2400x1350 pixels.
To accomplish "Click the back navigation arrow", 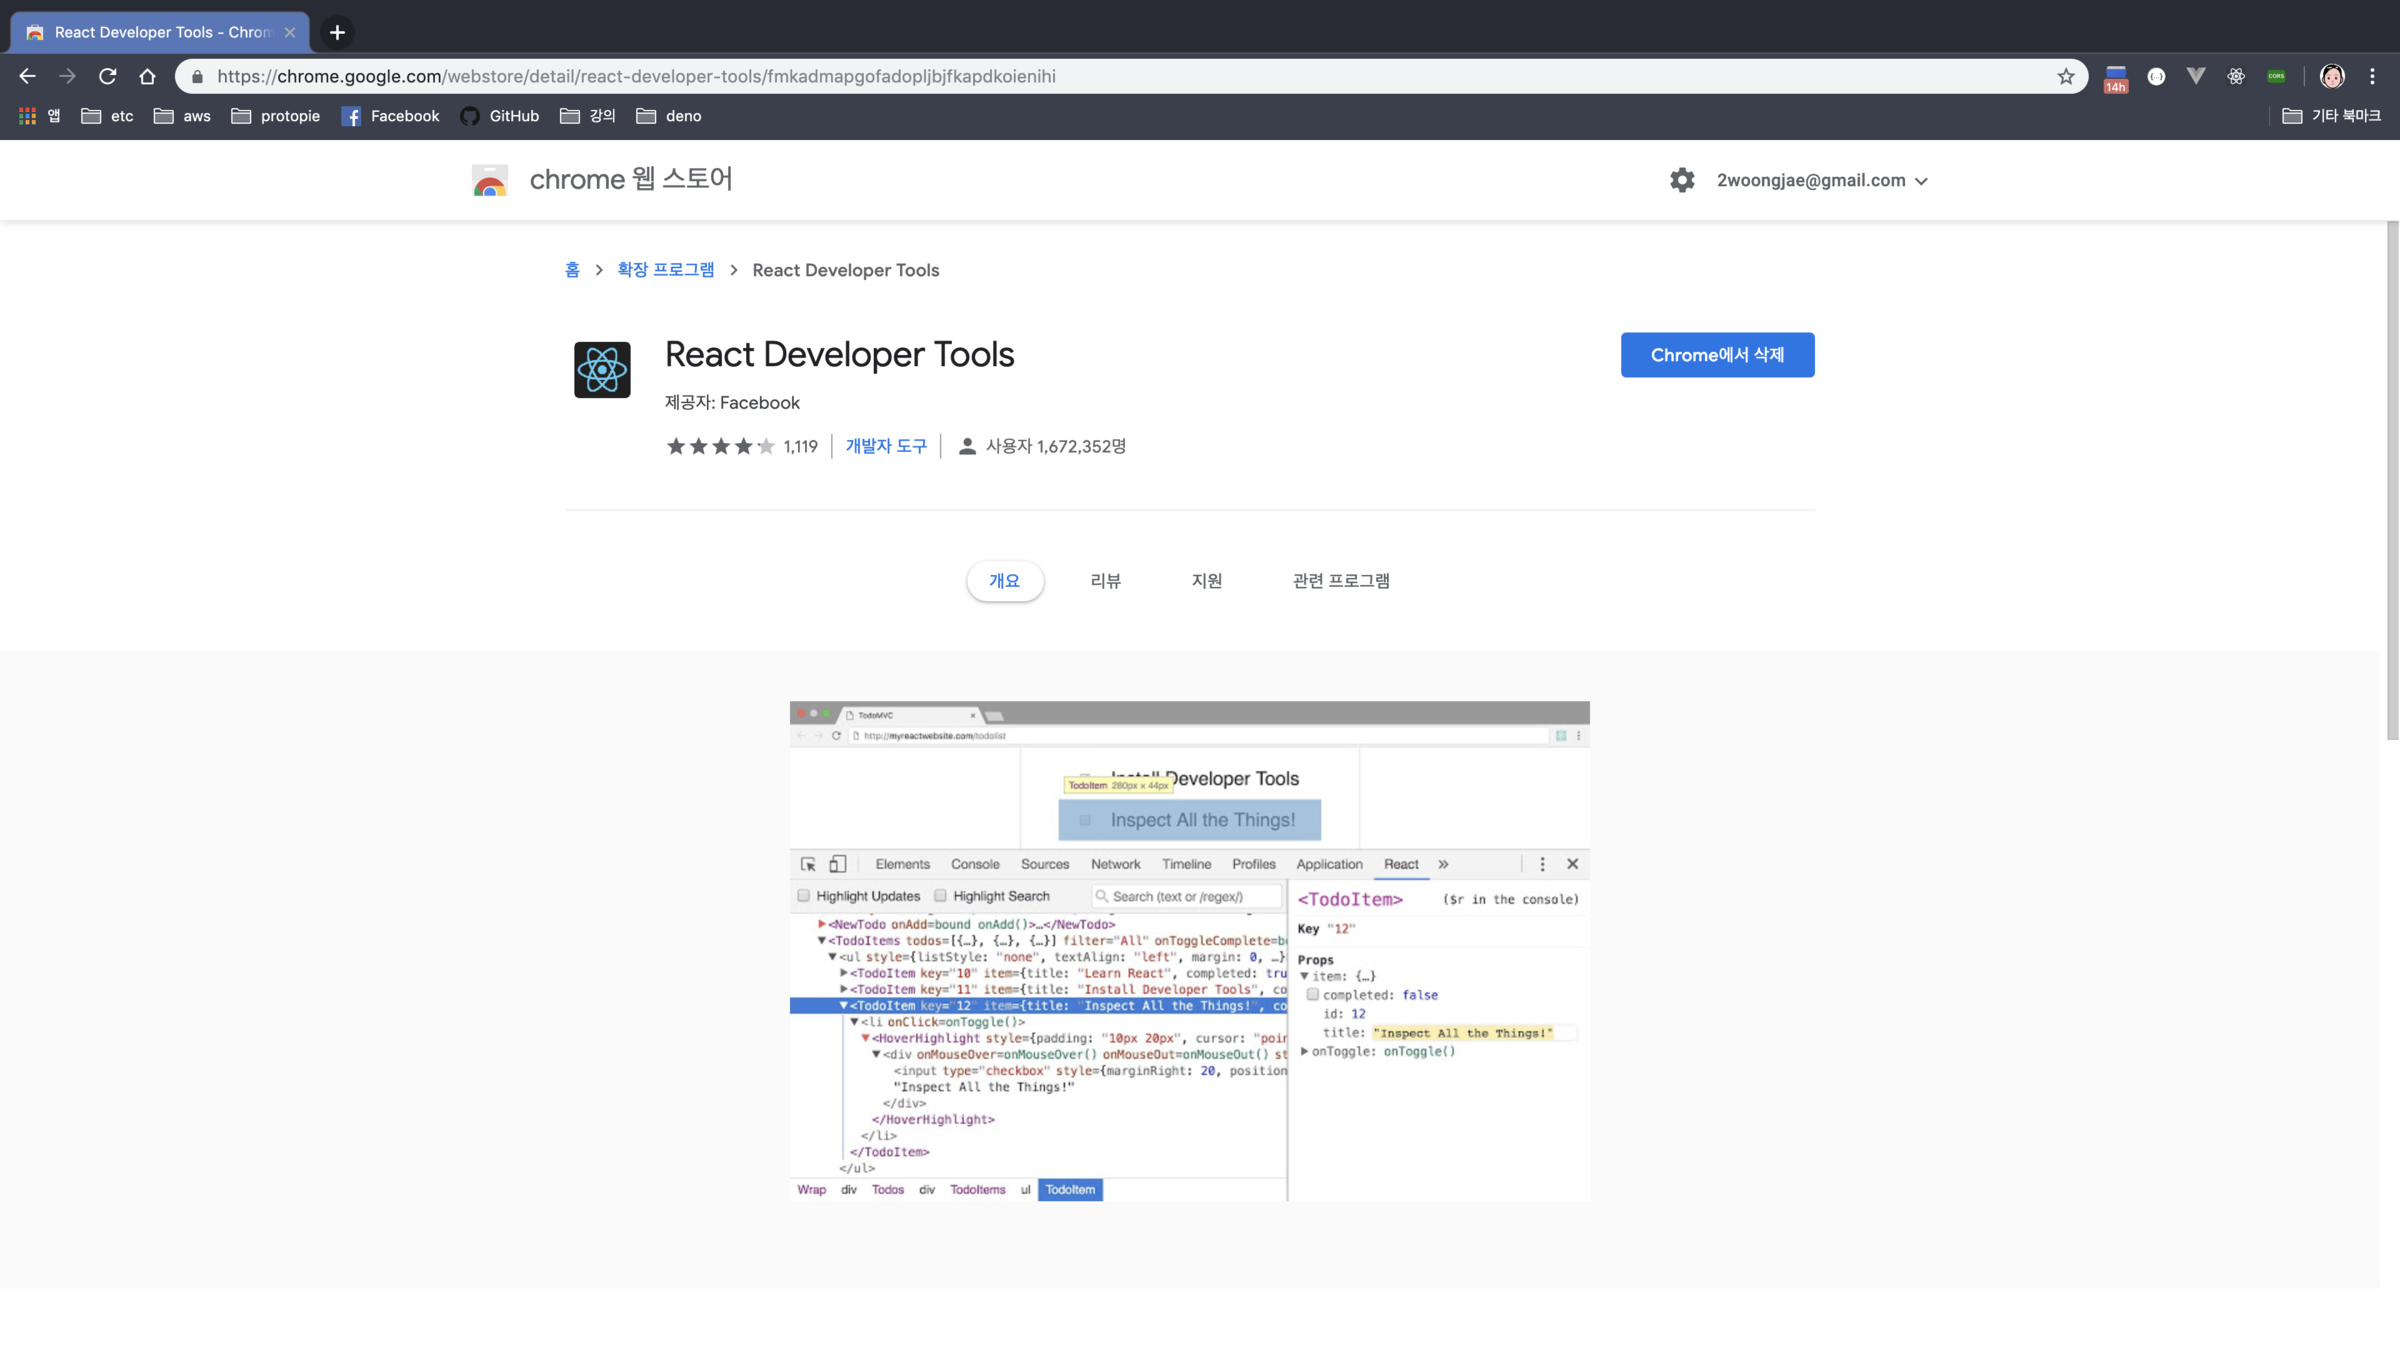I will [27, 76].
